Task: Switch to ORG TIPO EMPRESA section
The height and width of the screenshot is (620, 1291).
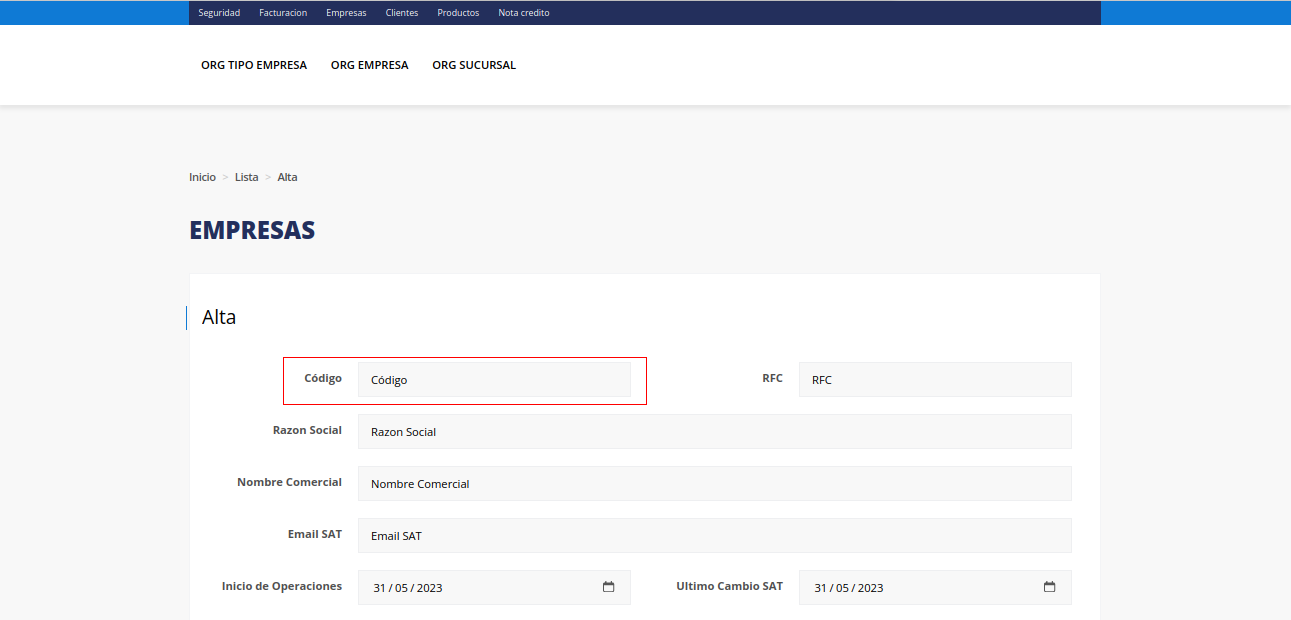Action: 254,65
